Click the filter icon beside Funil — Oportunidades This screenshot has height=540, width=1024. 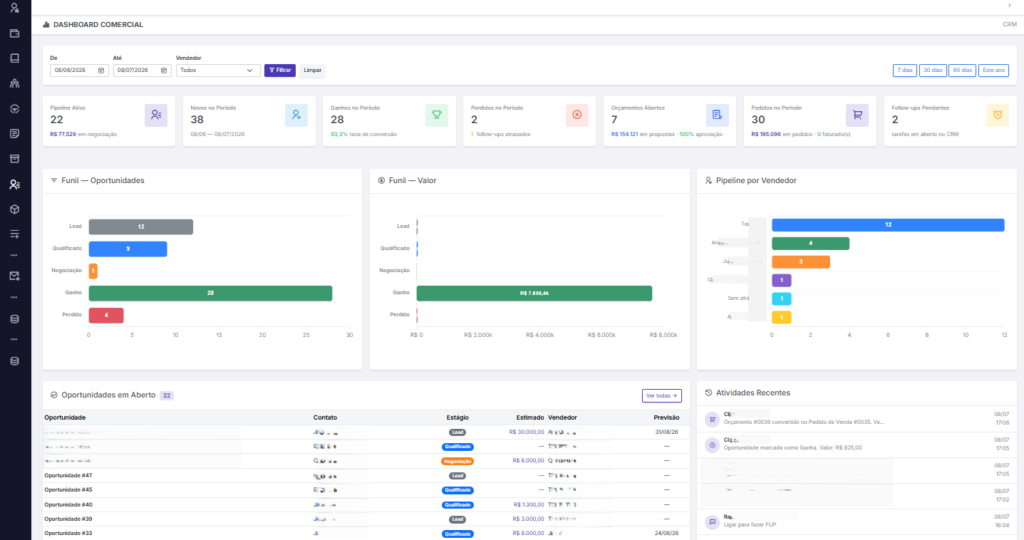(x=54, y=181)
